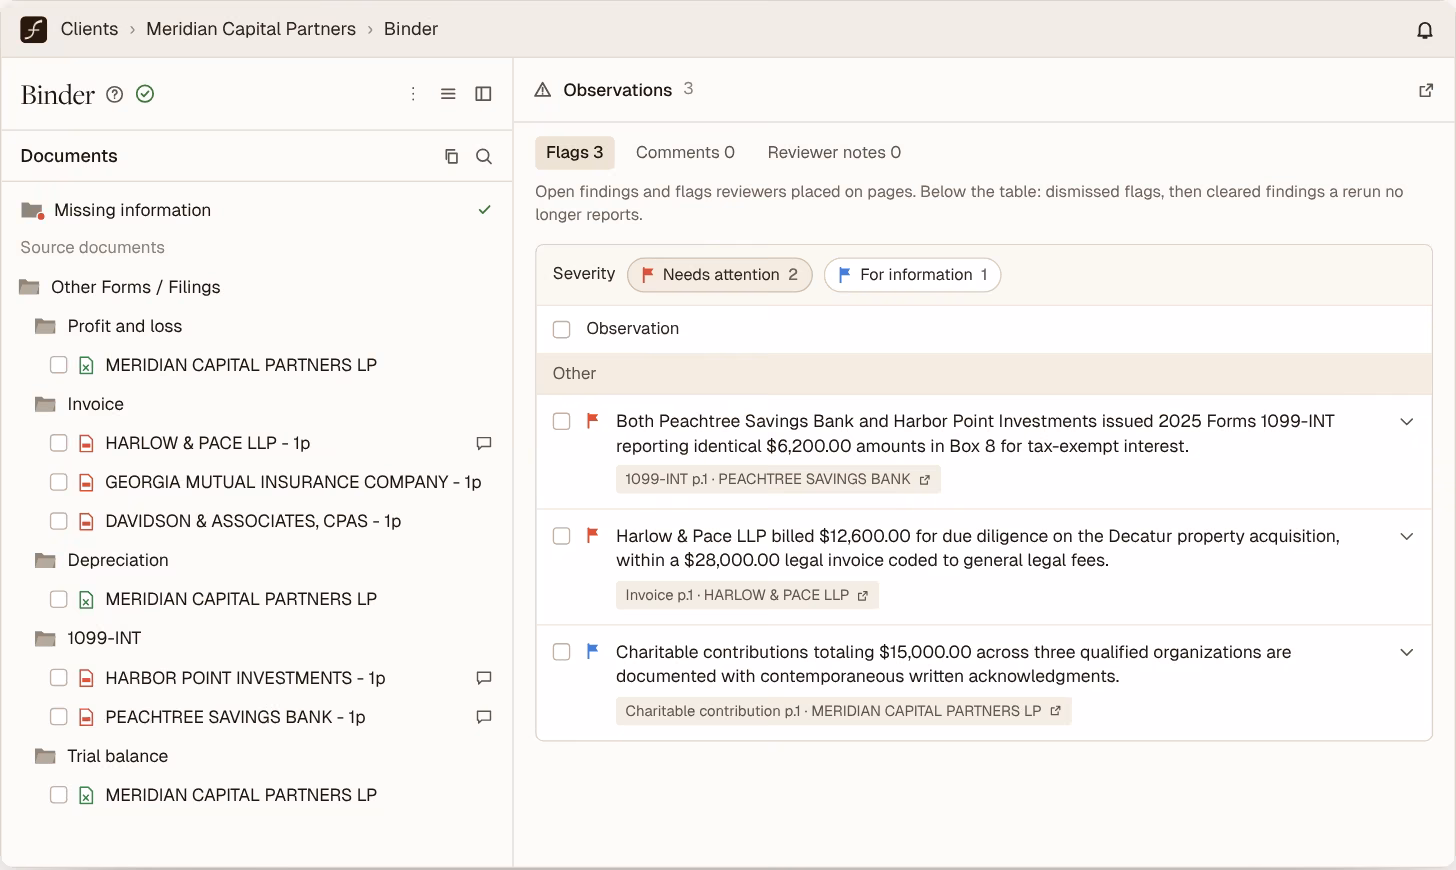Check the Peachtree 1099-INT observation row
Image resolution: width=1456 pixels, height=870 pixels.
[x=562, y=421]
